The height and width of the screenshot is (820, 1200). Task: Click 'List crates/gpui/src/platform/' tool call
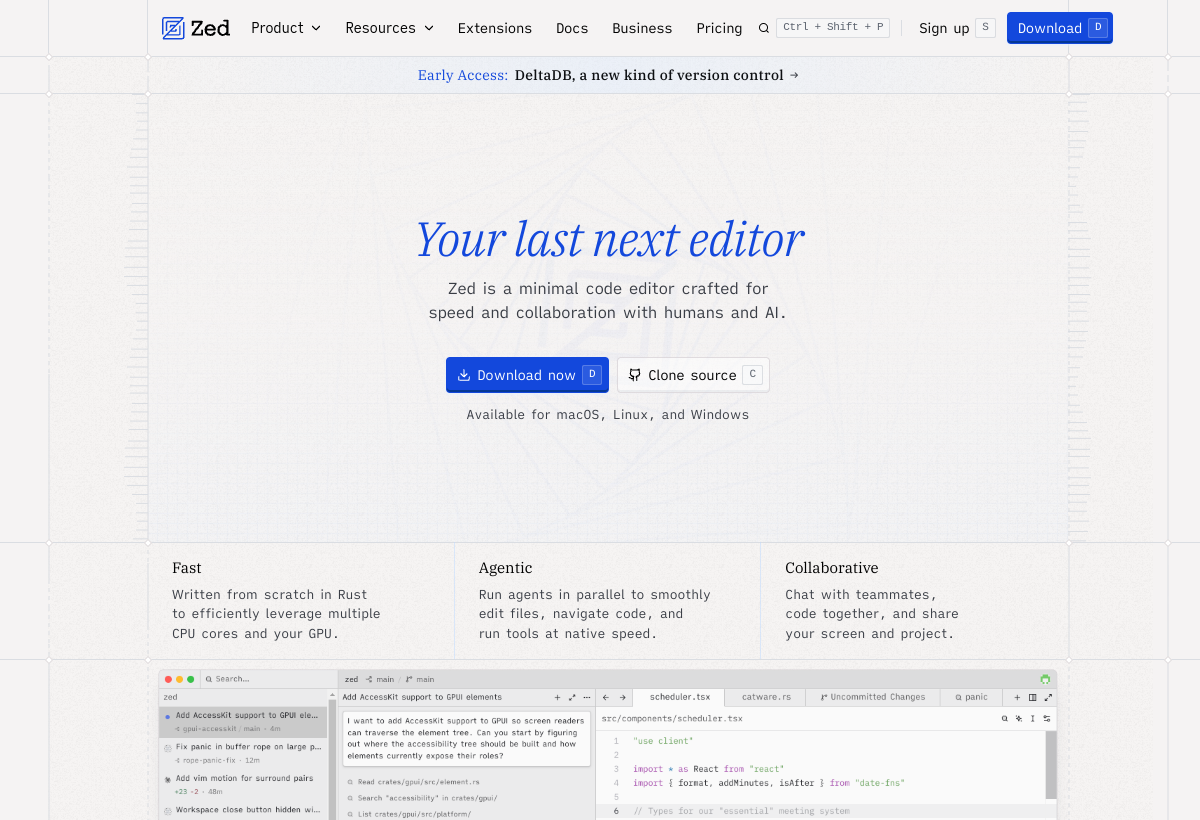click(x=409, y=814)
